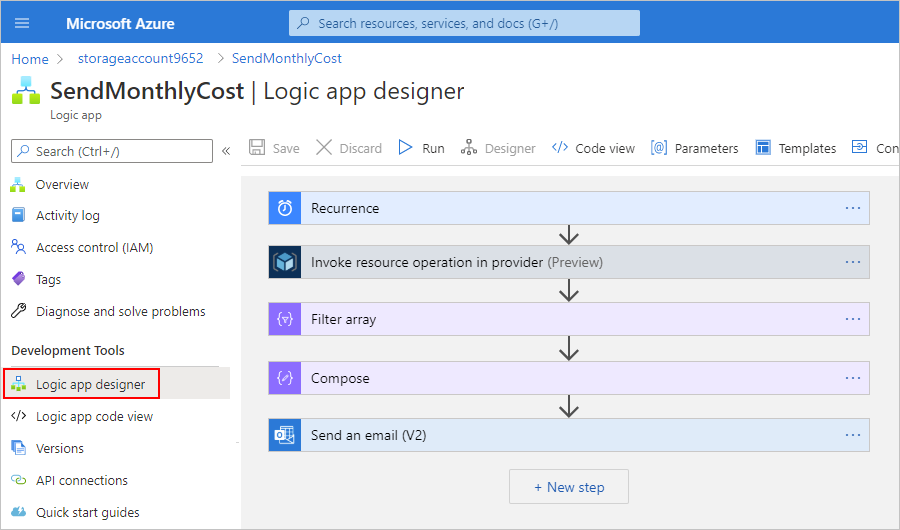The width and height of the screenshot is (900, 530).
Task: Collapse the left navigation sidebar
Action: [226, 151]
